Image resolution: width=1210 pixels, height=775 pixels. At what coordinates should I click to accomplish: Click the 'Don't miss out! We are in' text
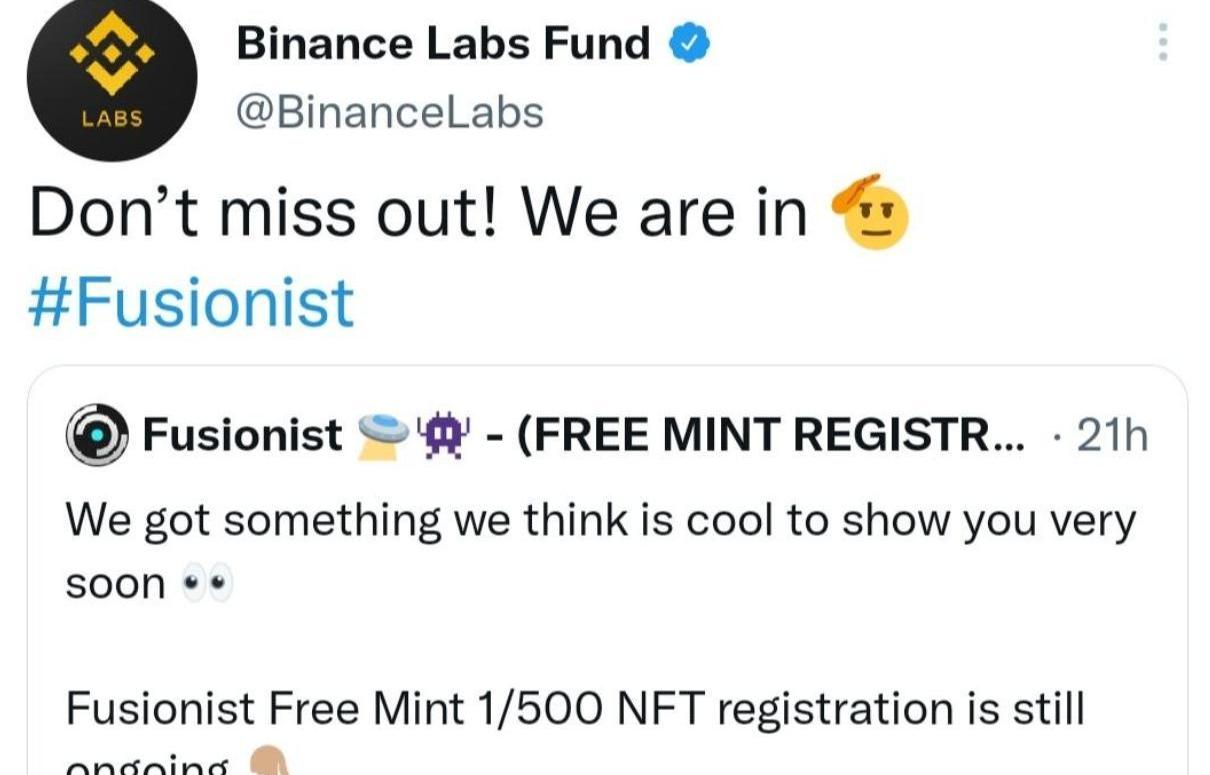pos(418,212)
